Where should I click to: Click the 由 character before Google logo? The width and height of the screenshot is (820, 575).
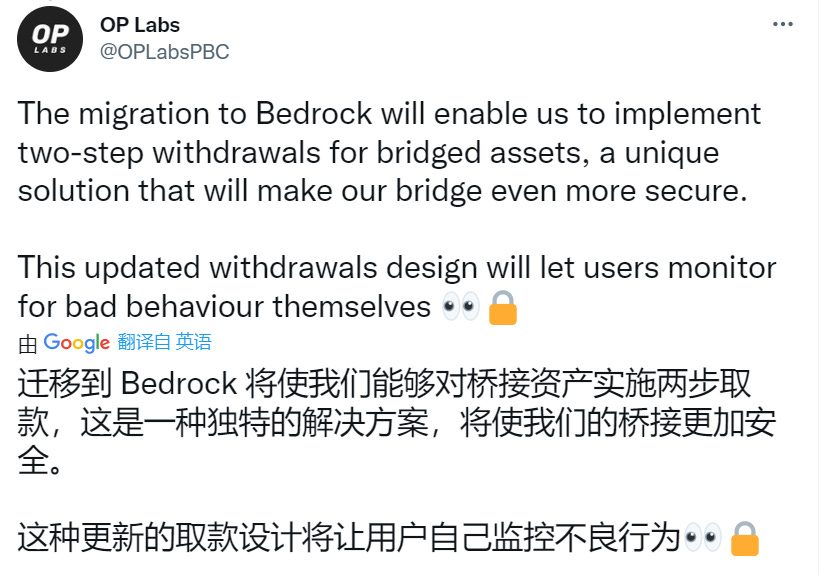28,343
